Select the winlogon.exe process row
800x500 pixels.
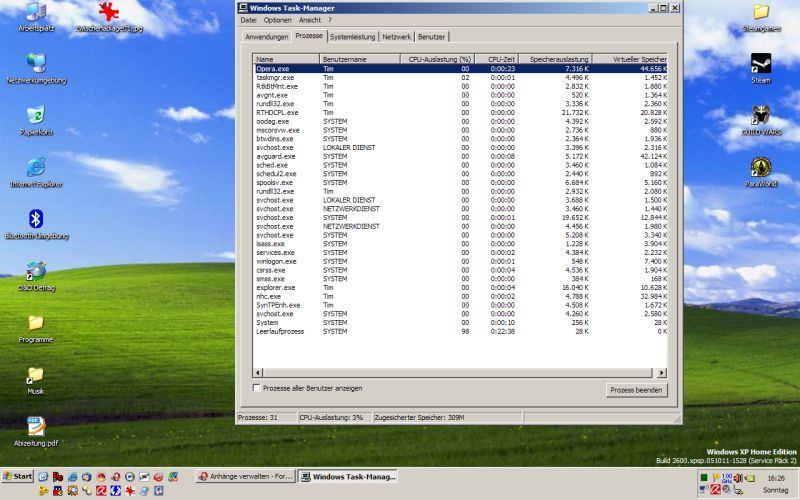pos(460,261)
